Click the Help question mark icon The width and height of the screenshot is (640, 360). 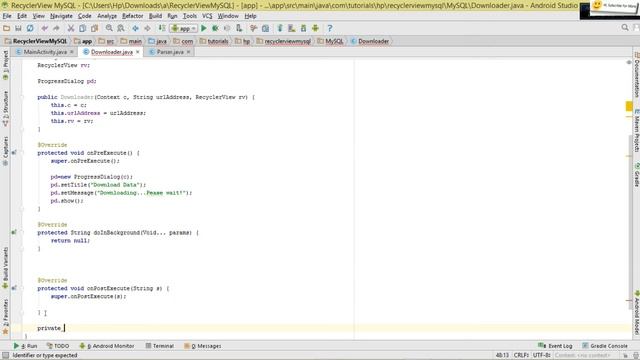[330, 28]
